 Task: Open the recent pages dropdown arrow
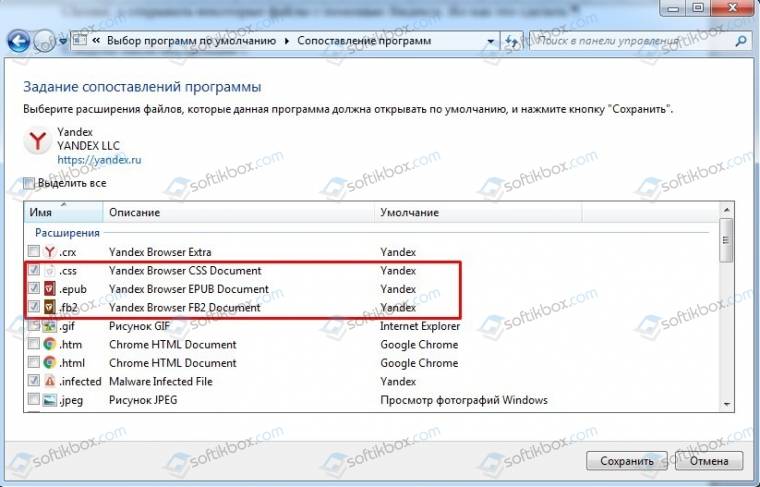(65, 41)
